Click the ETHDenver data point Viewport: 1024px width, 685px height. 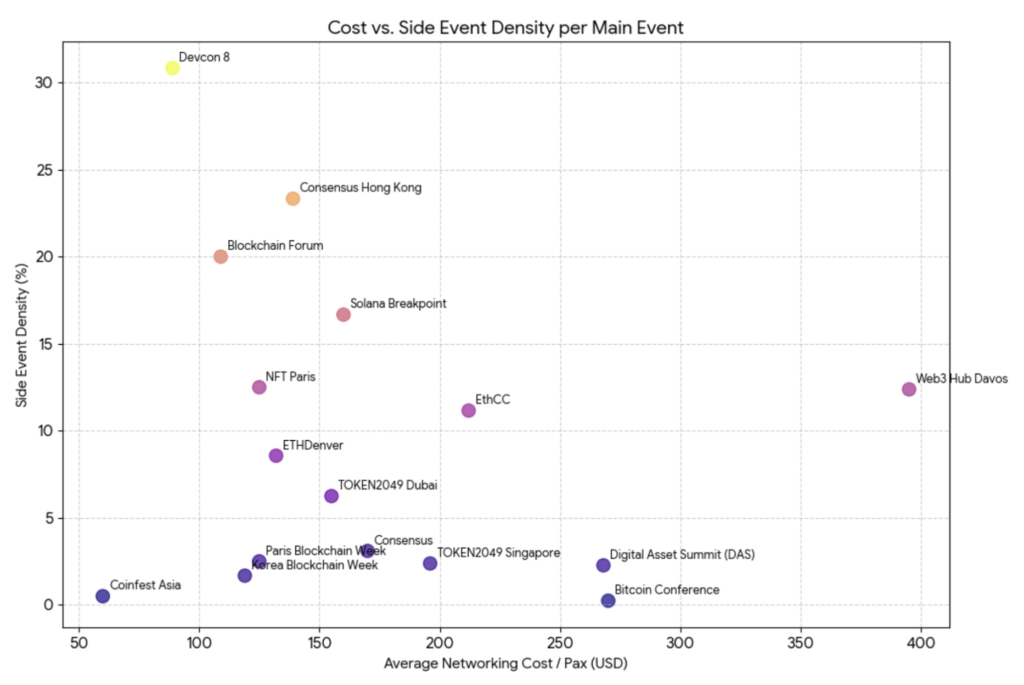tap(276, 455)
